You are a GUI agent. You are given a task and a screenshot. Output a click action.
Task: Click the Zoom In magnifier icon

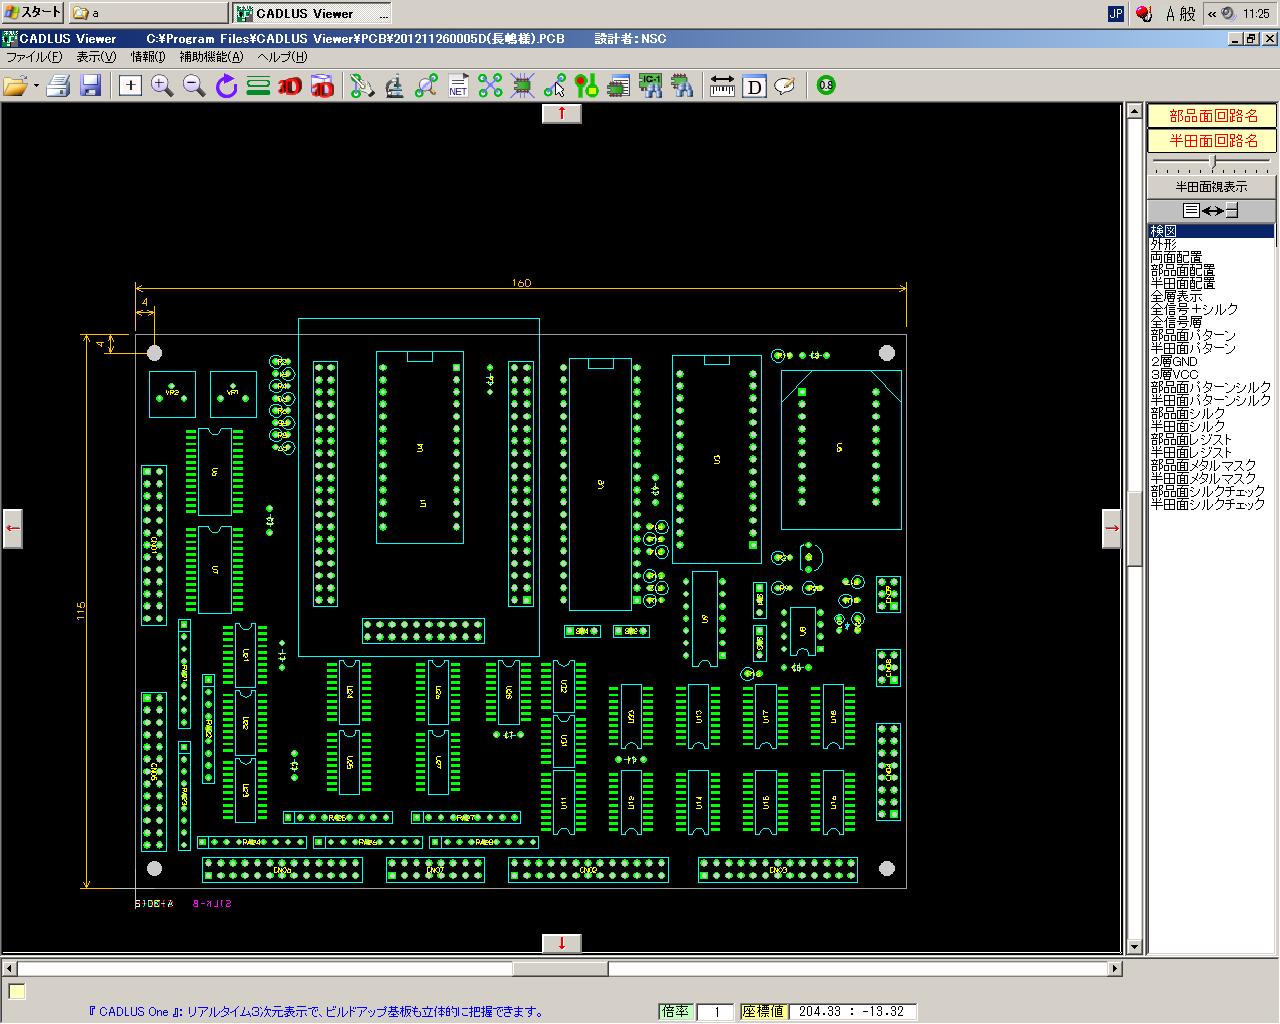[162, 86]
